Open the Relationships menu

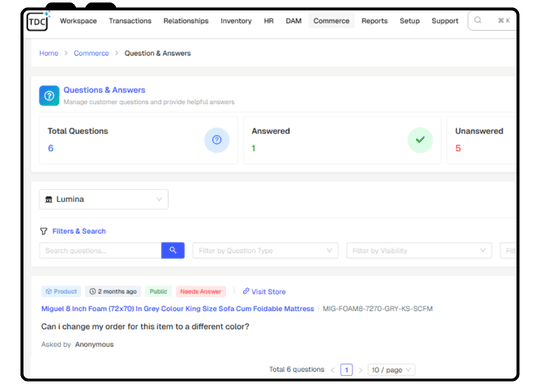click(x=186, y=21)
